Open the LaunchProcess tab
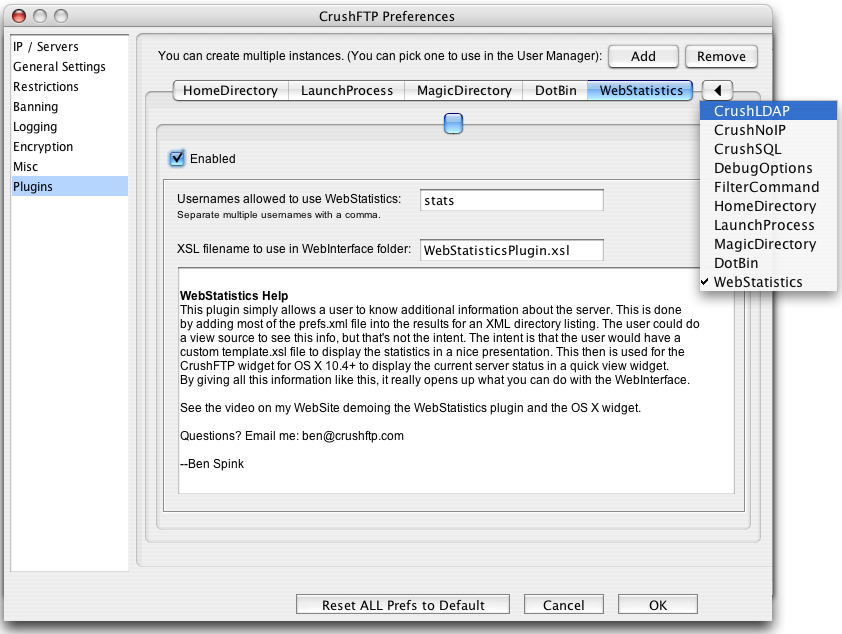 [x=347, y=90]
